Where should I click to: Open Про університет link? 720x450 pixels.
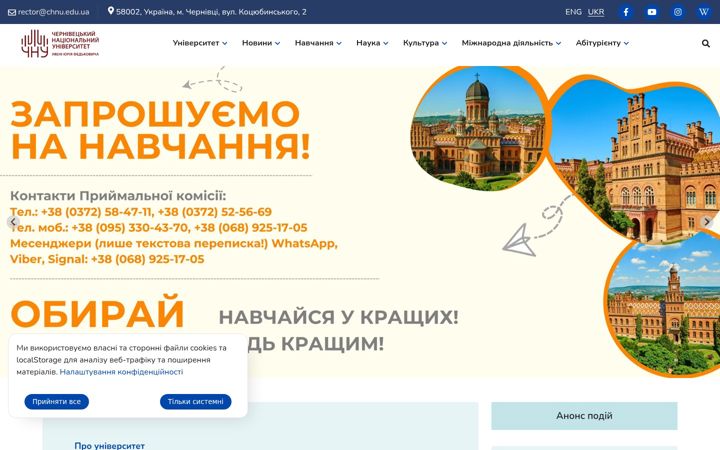pos(109,445)
